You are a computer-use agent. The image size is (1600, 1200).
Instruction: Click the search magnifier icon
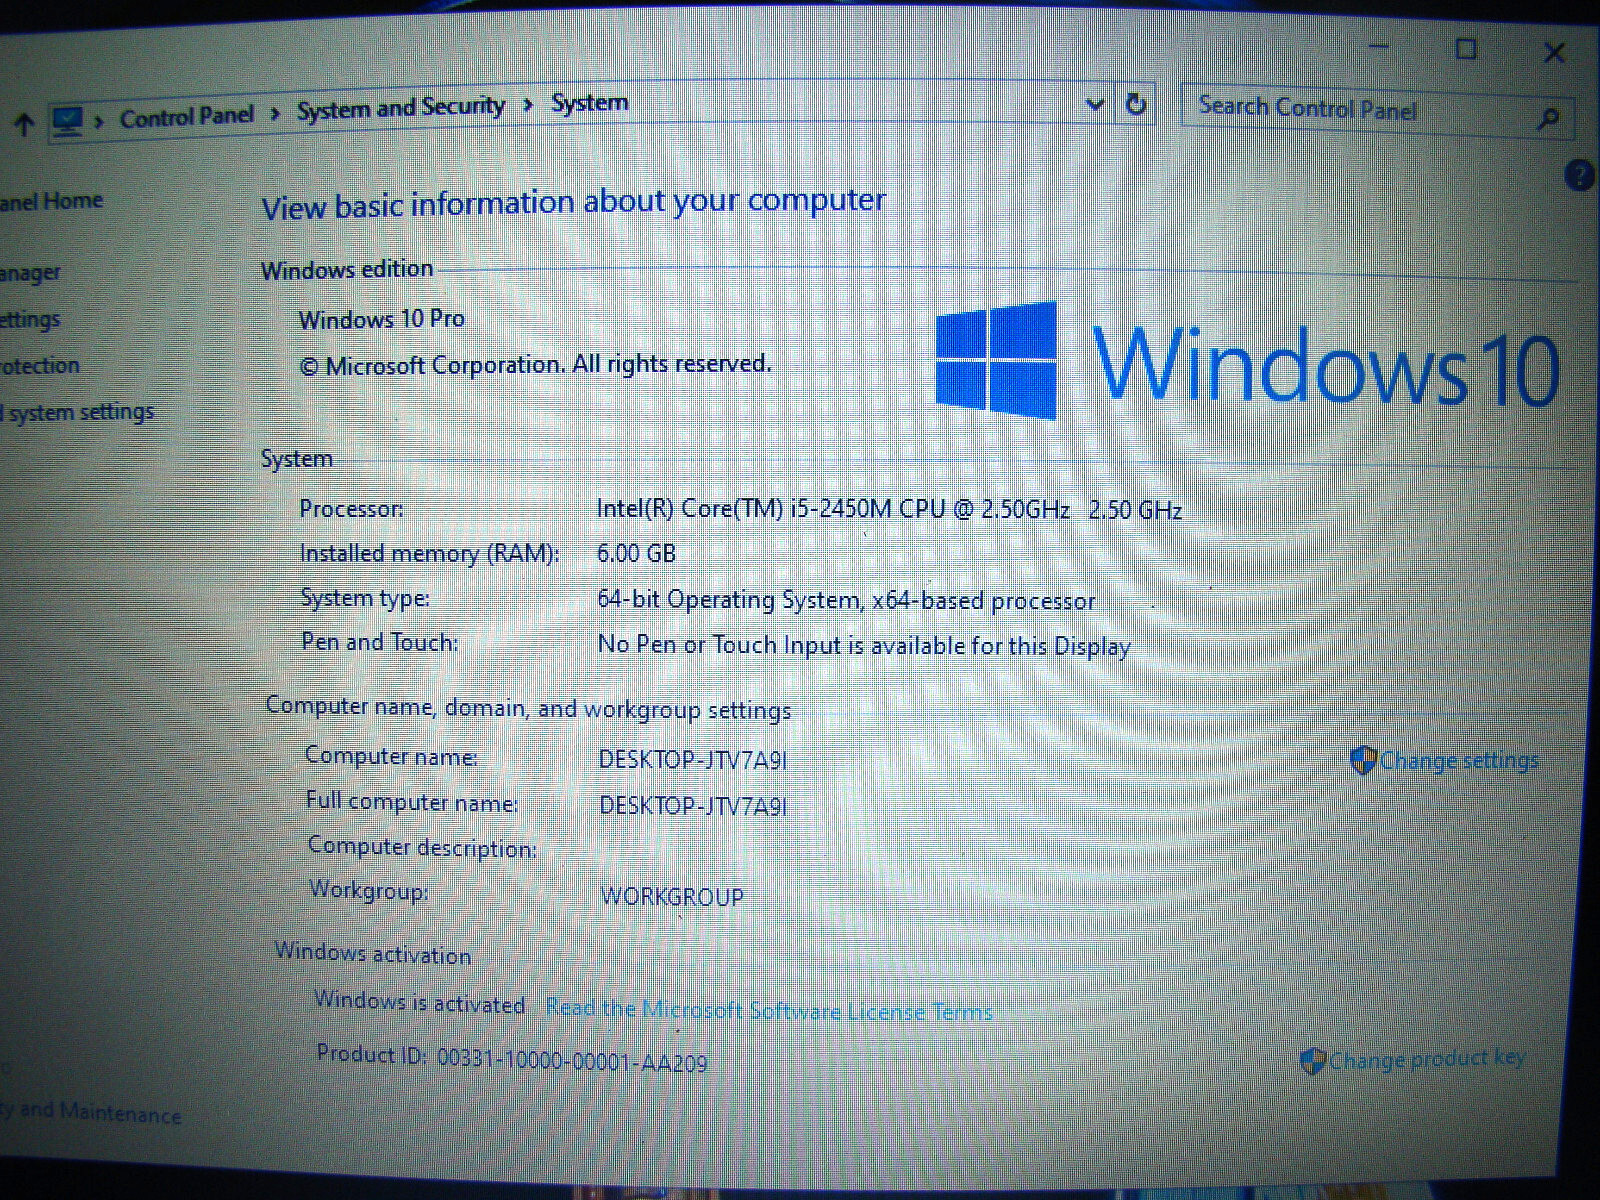coord(1548,118)
